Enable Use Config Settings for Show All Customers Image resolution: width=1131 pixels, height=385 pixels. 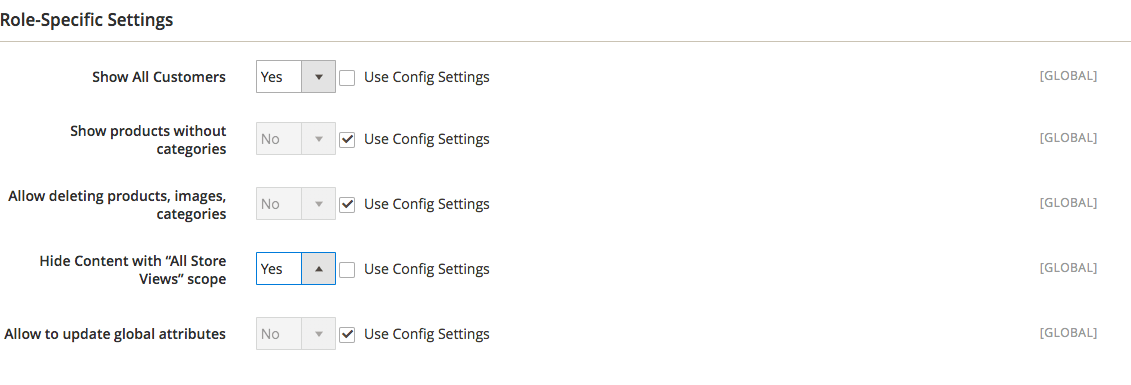click(x=347, y=77)
